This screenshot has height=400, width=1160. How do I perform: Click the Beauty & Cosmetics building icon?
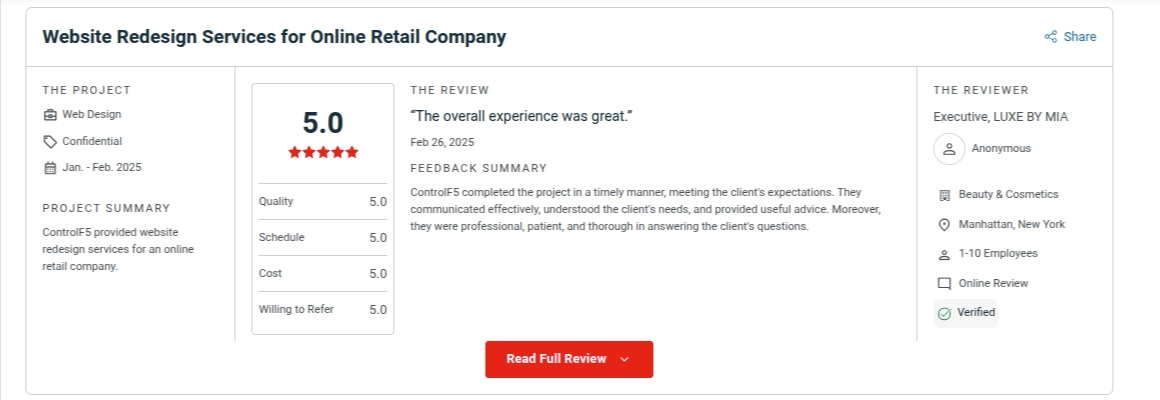(x=944, y=195)
